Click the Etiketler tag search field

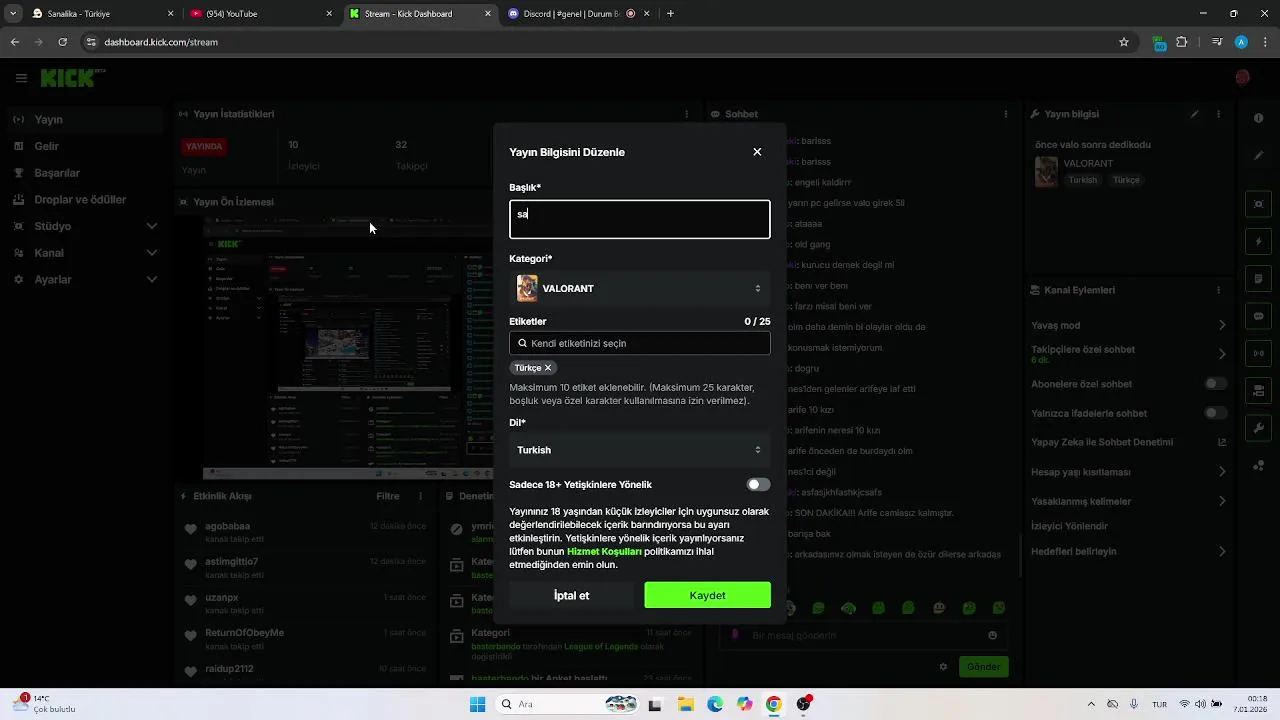pyautogui.click(x=640, y=343)
